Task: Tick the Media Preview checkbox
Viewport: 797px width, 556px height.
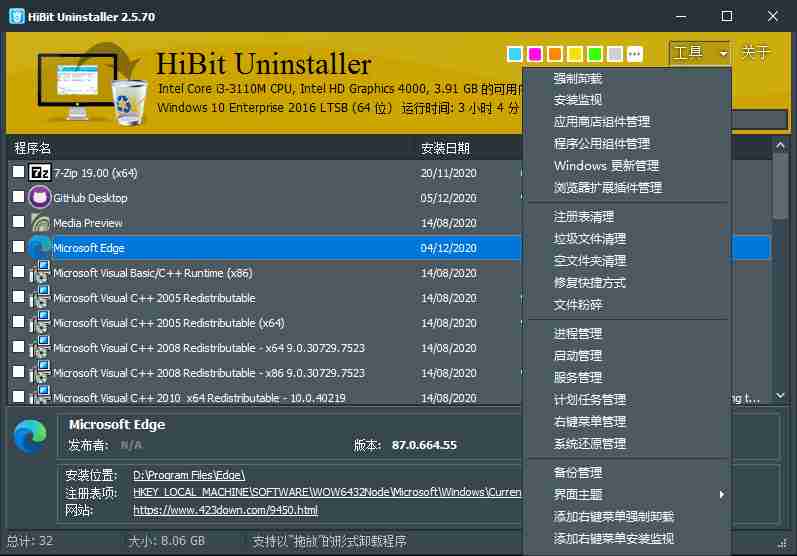Action: coord(18,222)
